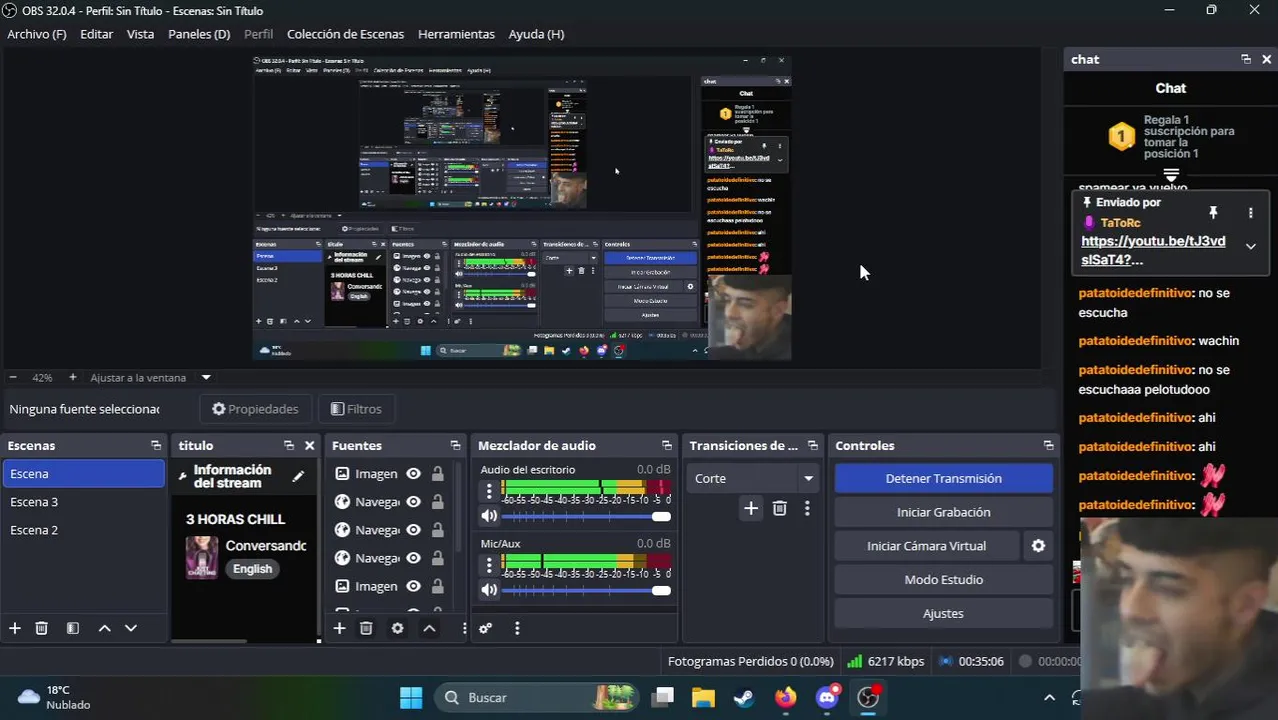Open Ajustes in Controles
Viewport: 1278px width, 720px height.
tap(943, 614)
